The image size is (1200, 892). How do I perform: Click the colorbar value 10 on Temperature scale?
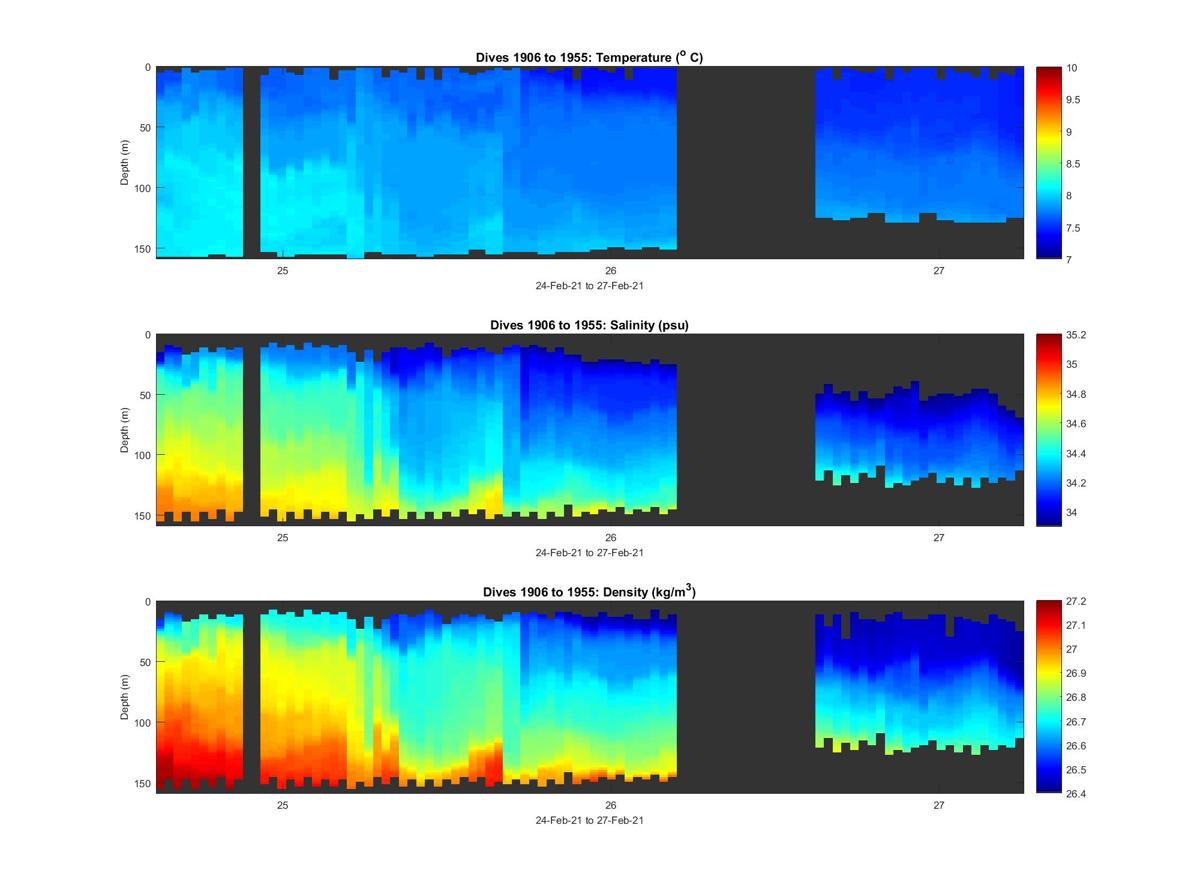pyautogui.click(x=1072, y=68)
